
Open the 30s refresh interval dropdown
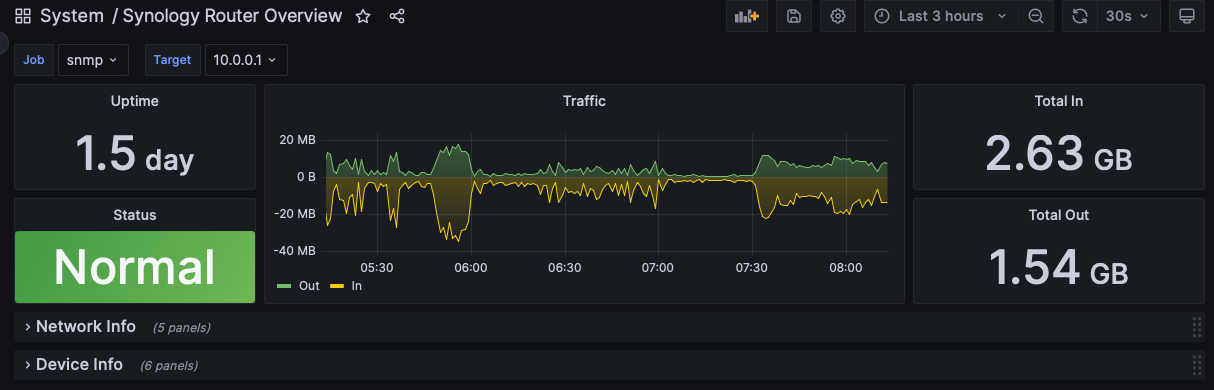1128,16
